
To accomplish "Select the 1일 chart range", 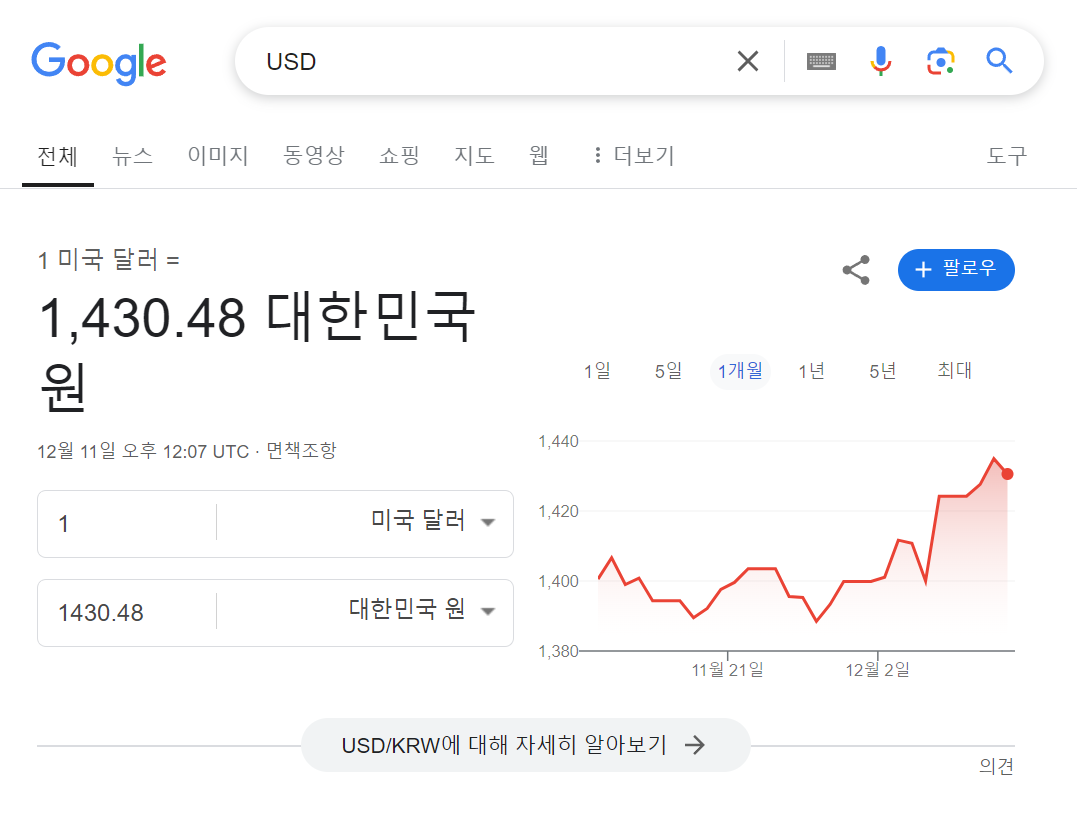I will pos(597,372).
